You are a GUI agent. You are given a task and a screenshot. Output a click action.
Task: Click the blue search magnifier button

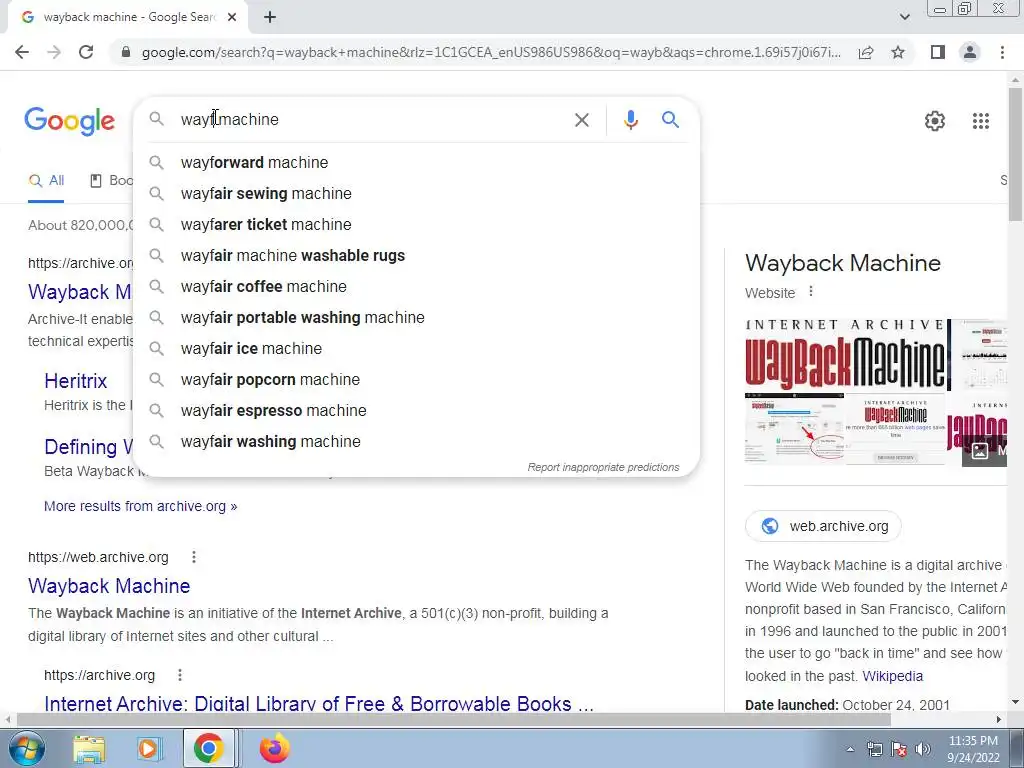pyautogui.click(x=670, y=120)
